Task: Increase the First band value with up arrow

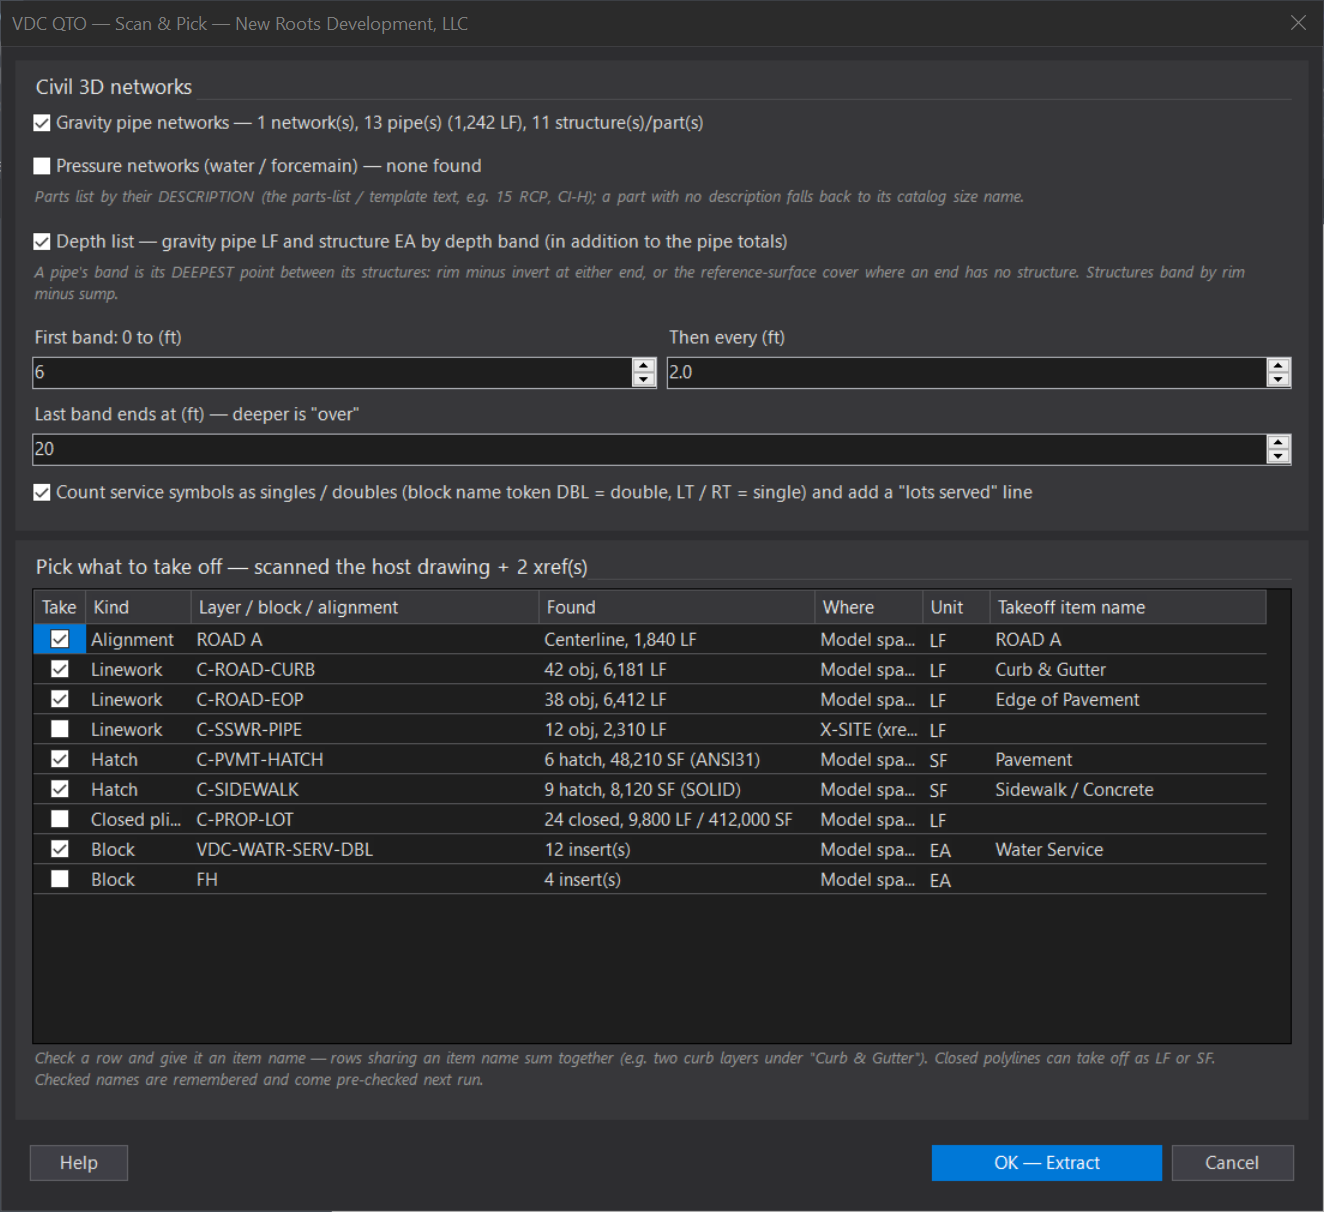Action: click(x=644, y=365)
